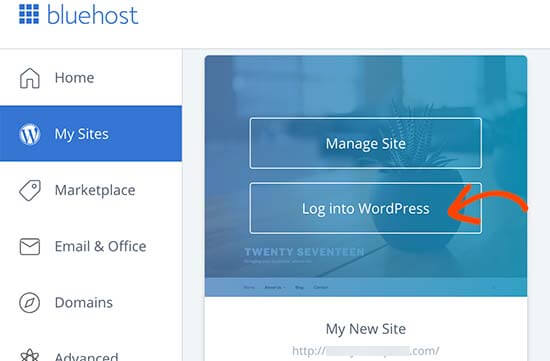Screen dimensions: 550x361
Task: Click the My New Site title
Action: (365, 329)
